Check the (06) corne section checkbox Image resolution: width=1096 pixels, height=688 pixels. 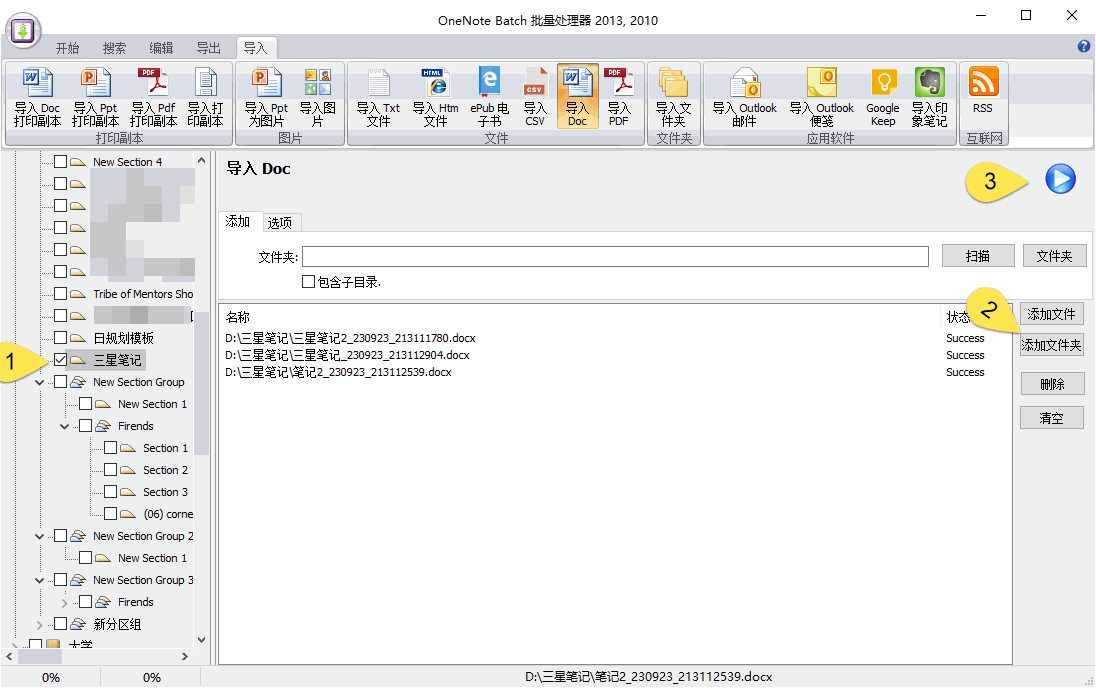pos(110,514)
